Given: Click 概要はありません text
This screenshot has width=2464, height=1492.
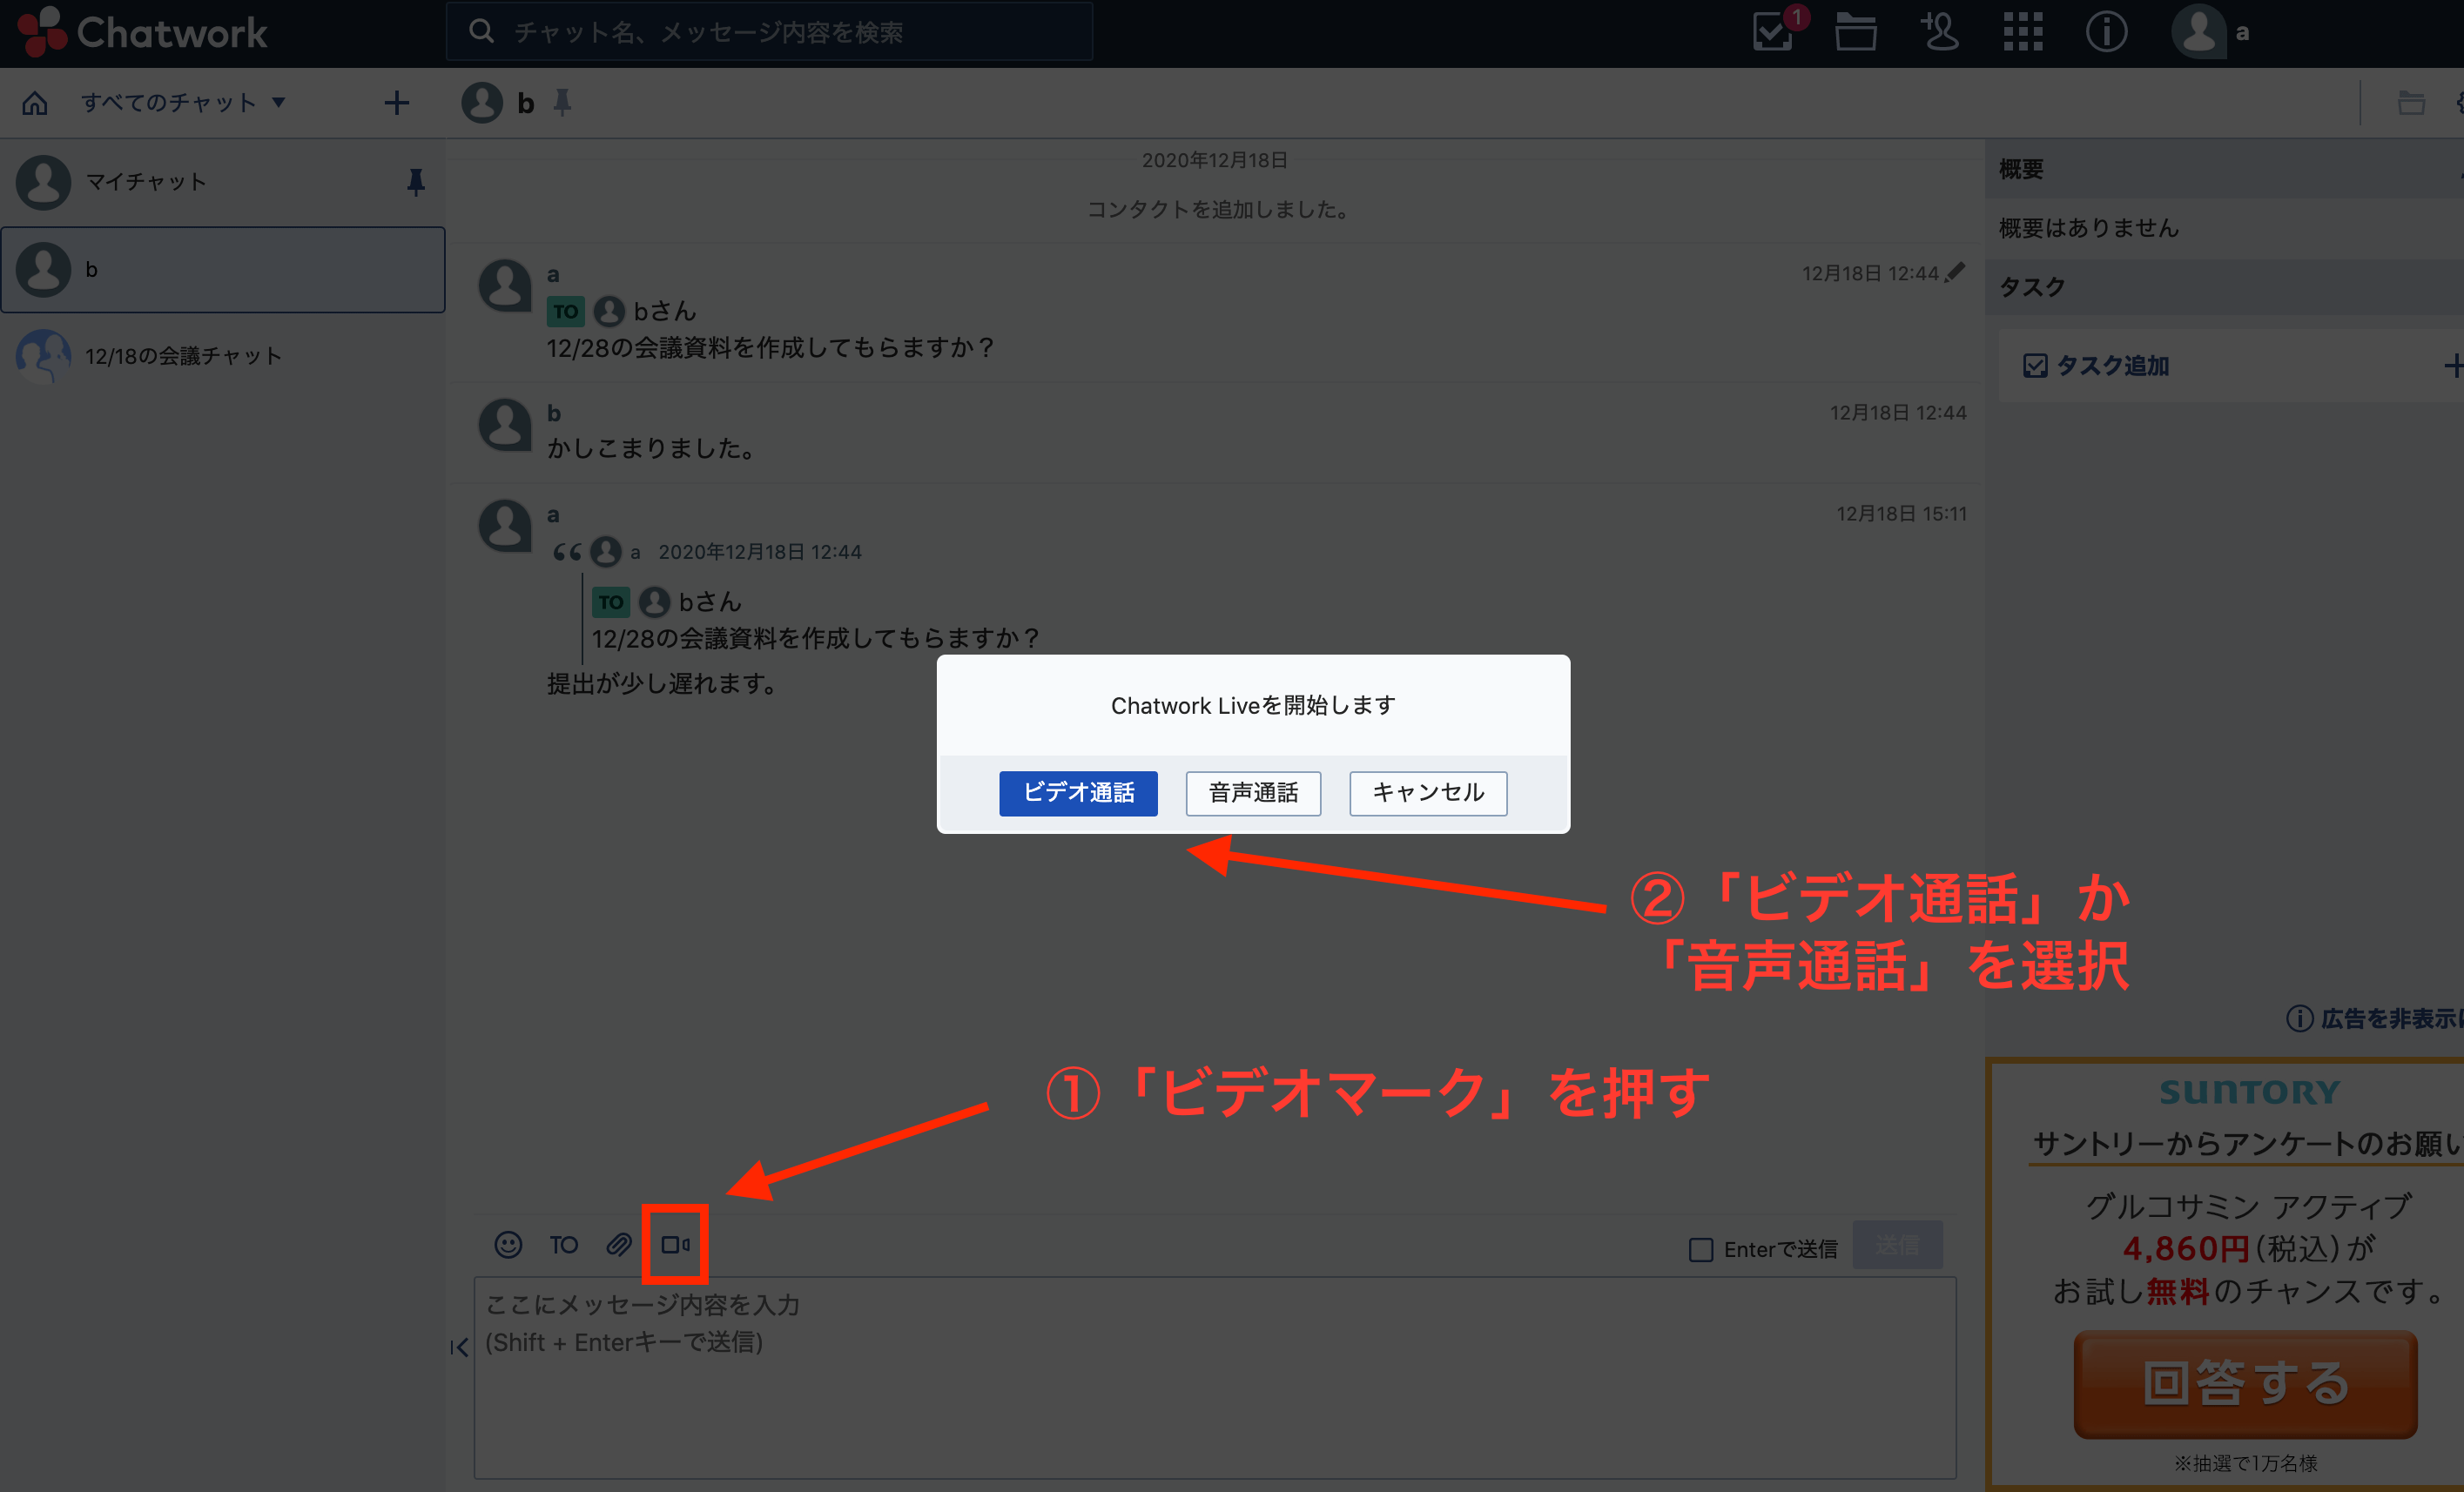Looking at the screenshot, I should 2088,228.
